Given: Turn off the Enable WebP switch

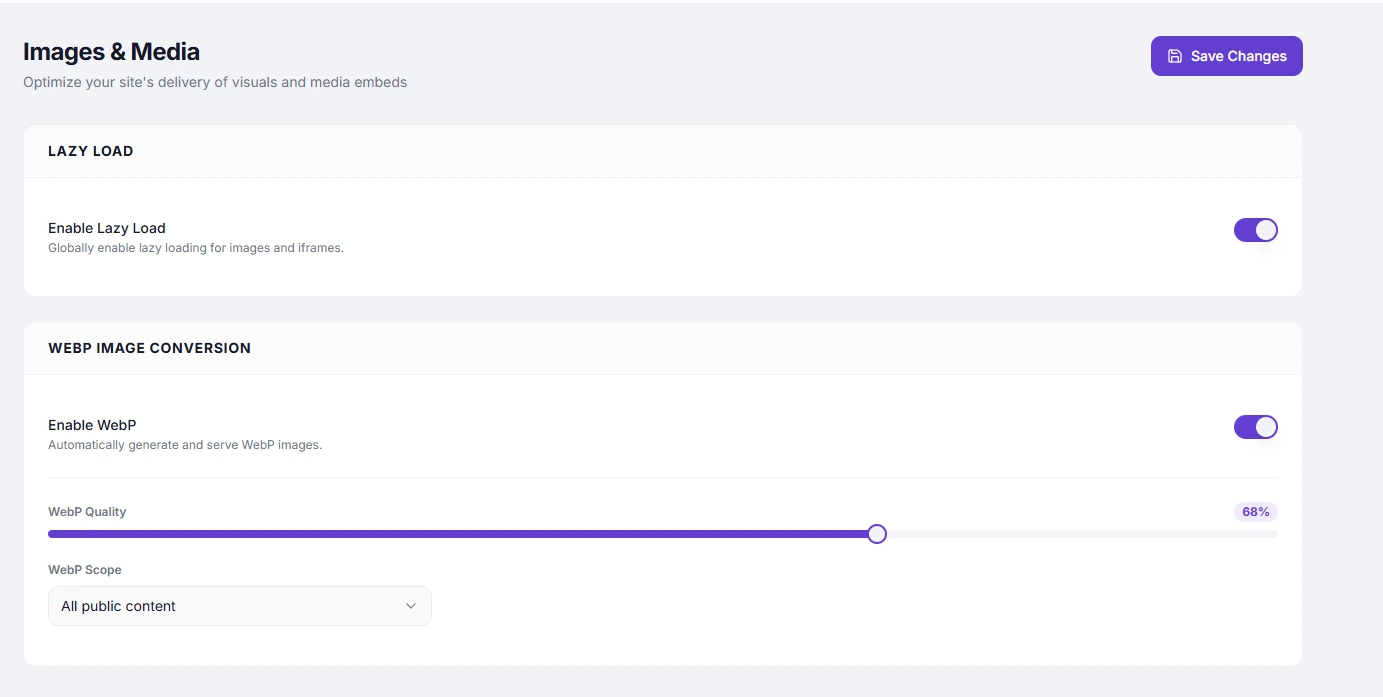Looking at the screenshot, I should (1255, 427).
